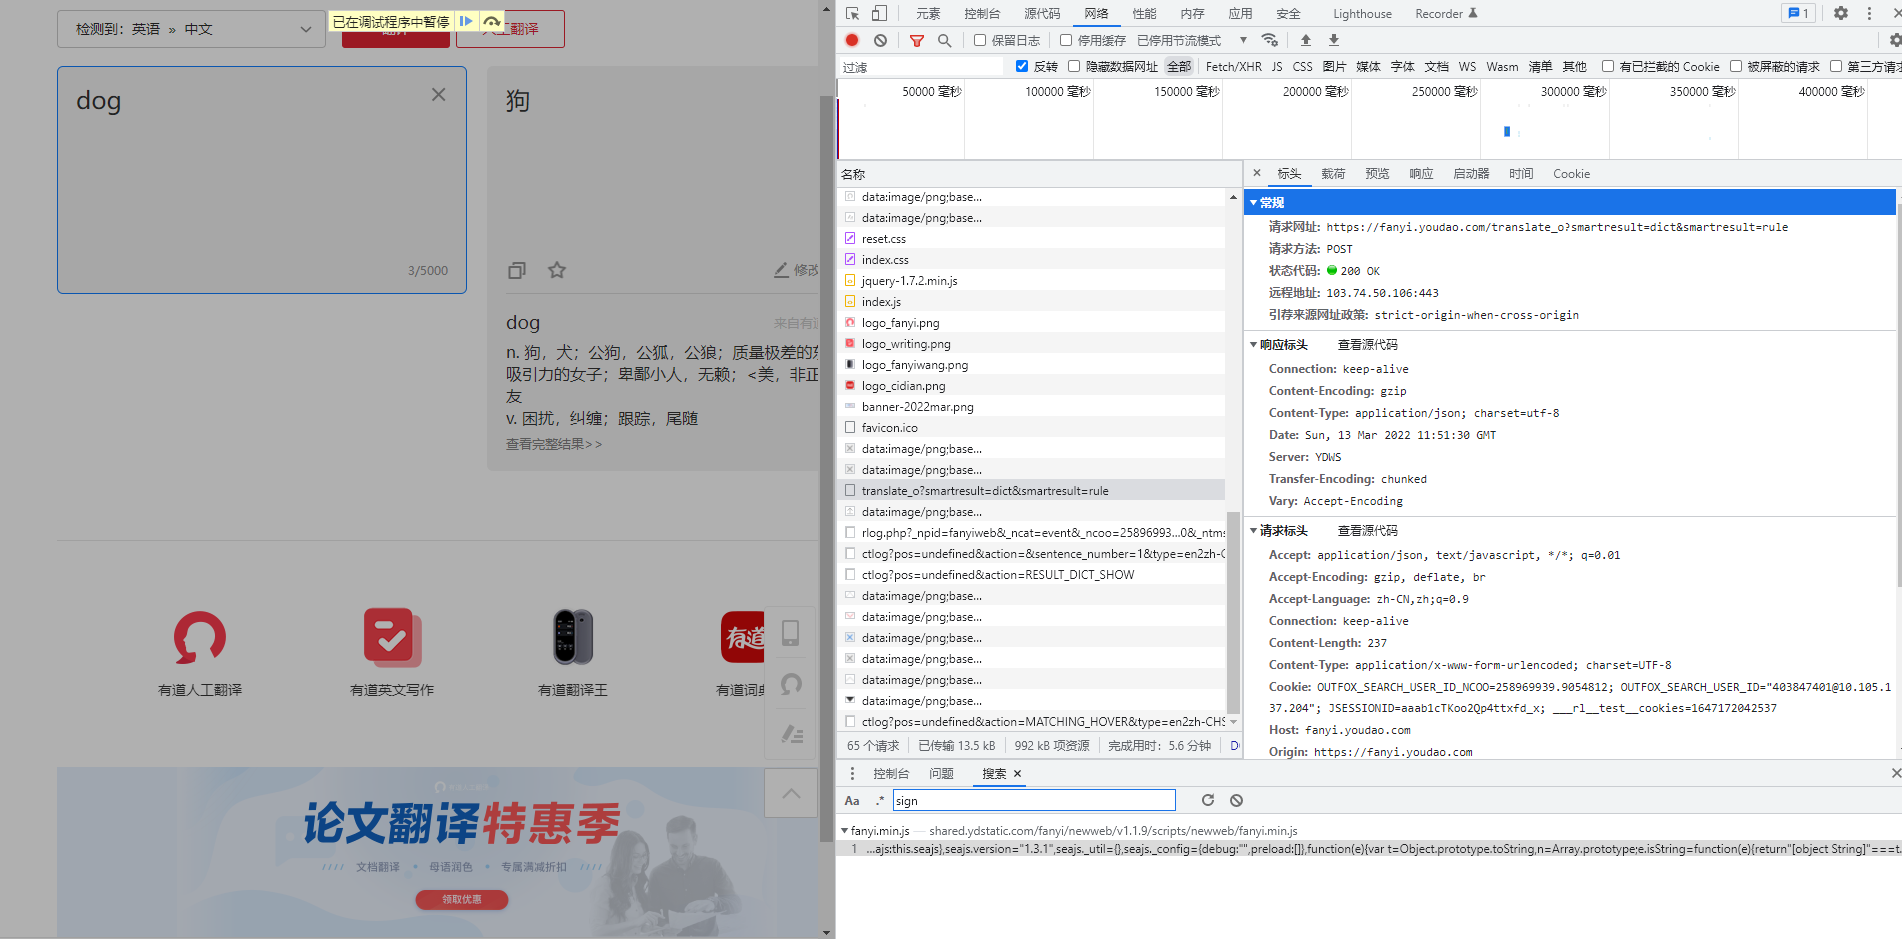
Task: Select the translate_o request row
Action: point(1031,490)
